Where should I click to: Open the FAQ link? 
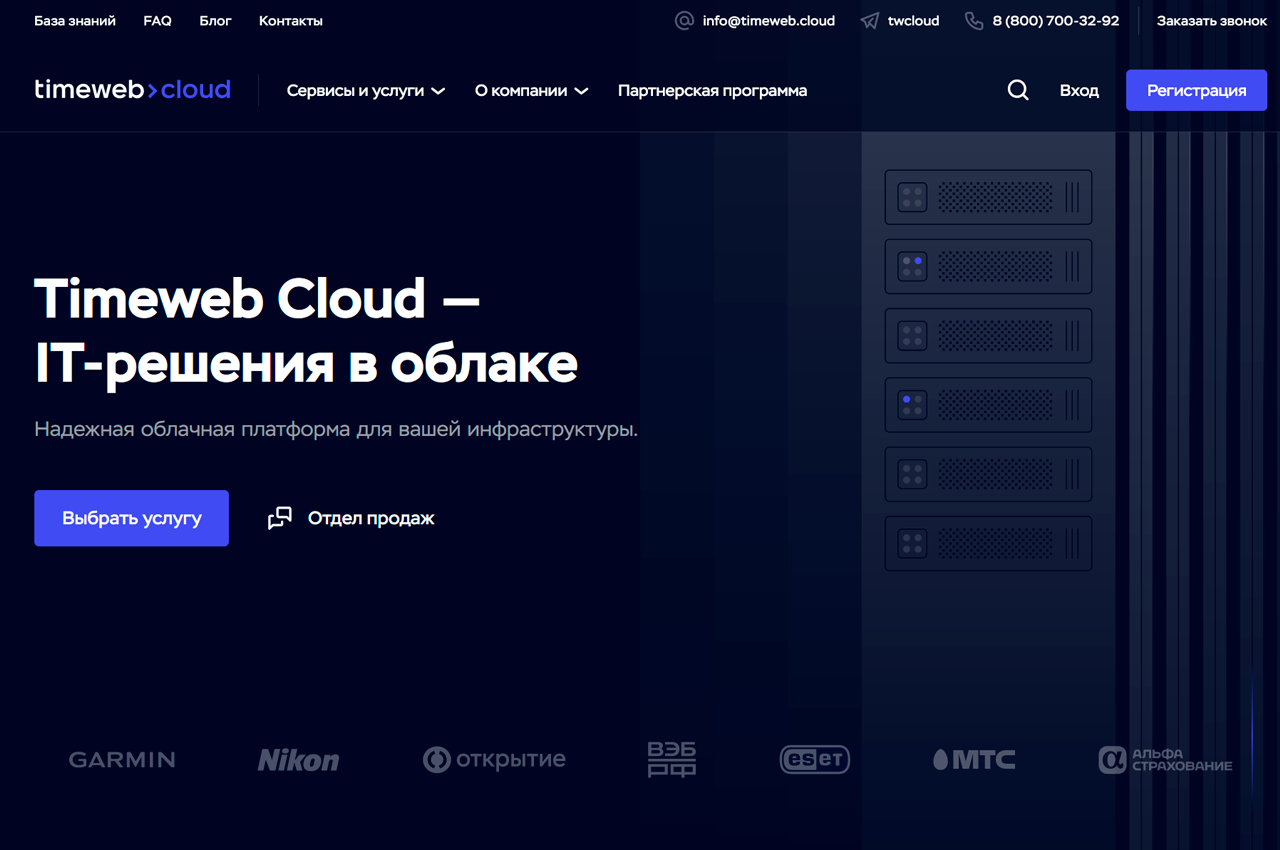pyautogui.click(x=157, y=21)
